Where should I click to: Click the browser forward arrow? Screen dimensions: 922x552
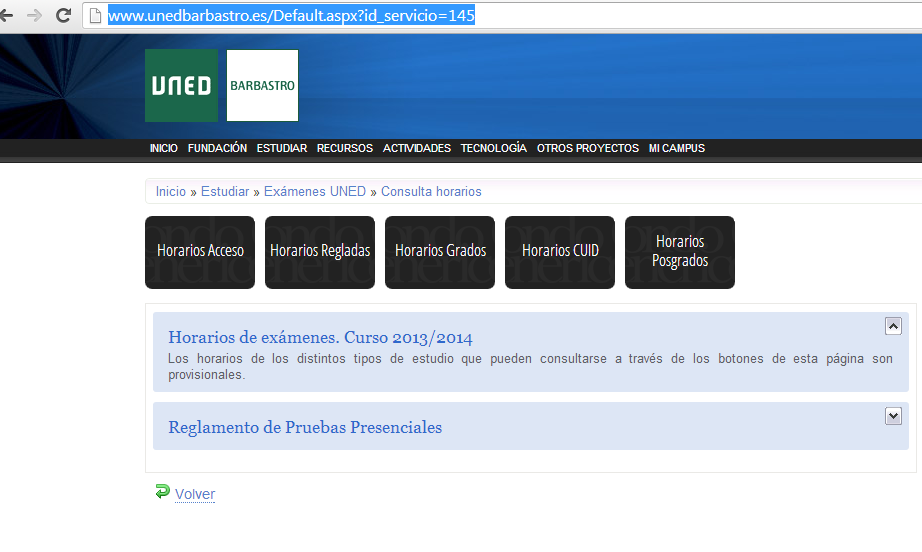click(x=35, y=16)
